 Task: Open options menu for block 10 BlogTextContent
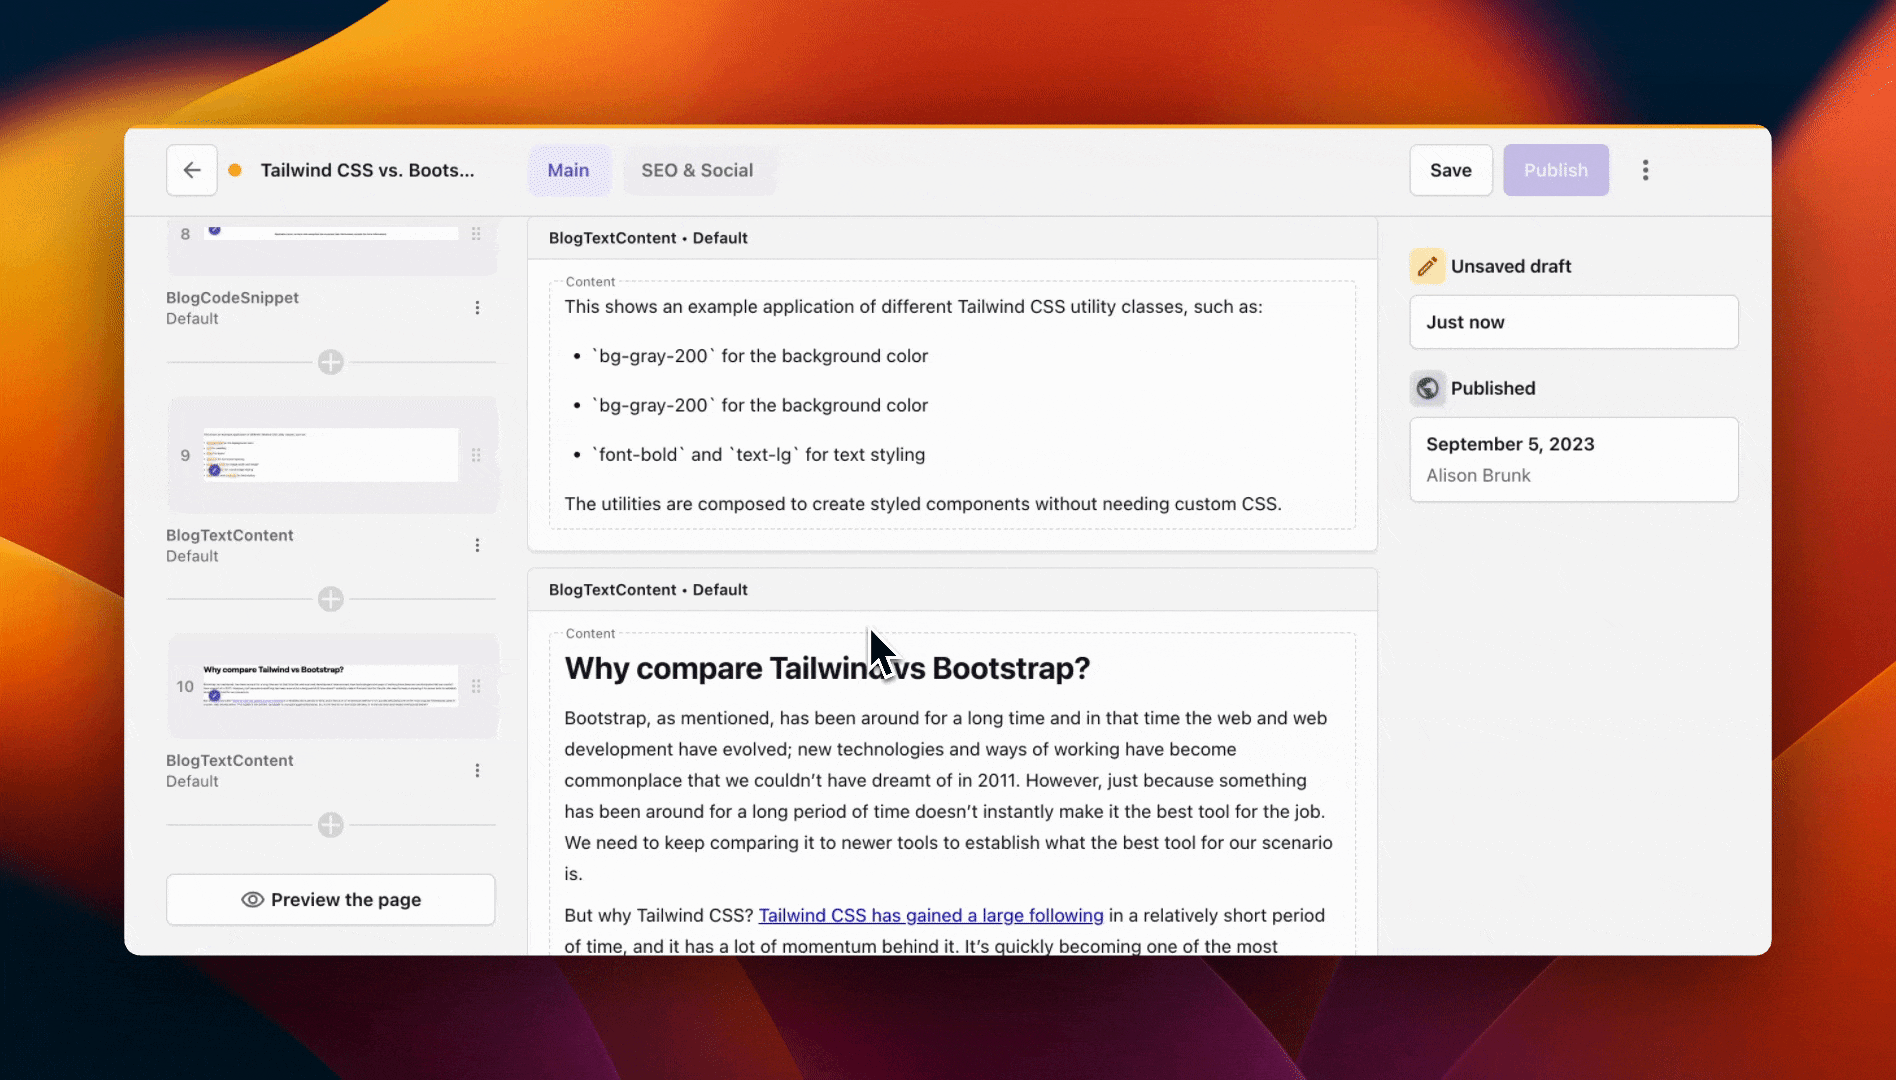pyautogui.click(x=477, y=770)
